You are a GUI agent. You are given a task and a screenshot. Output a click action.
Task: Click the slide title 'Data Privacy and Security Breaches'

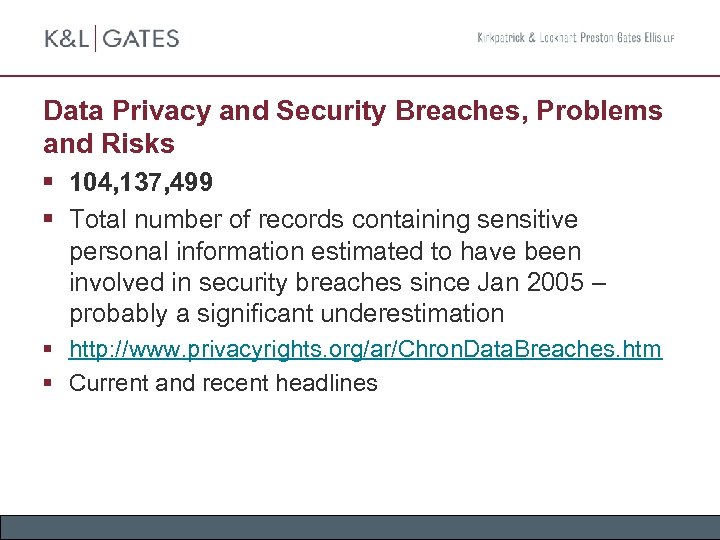tap(352, 110)
